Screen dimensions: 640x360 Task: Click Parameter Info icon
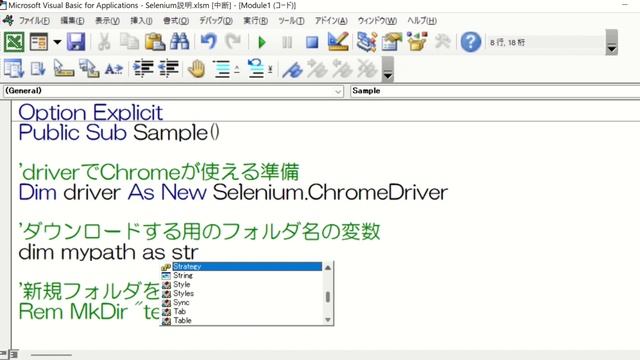pos(89,69)
